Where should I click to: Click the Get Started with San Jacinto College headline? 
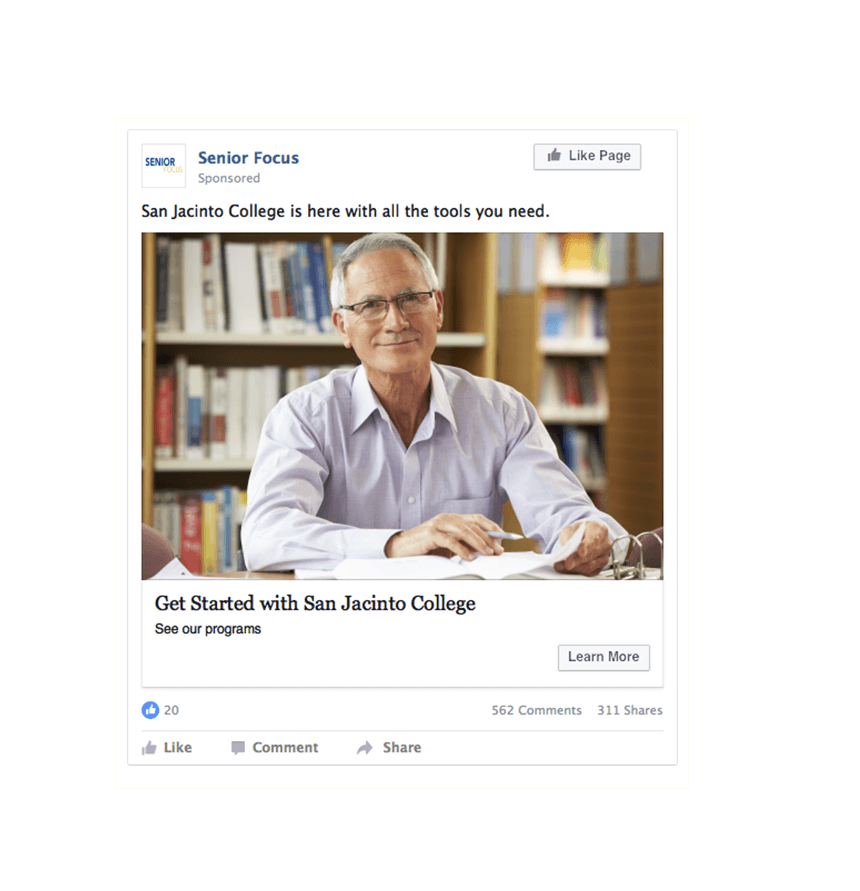[x=315, y=603]
